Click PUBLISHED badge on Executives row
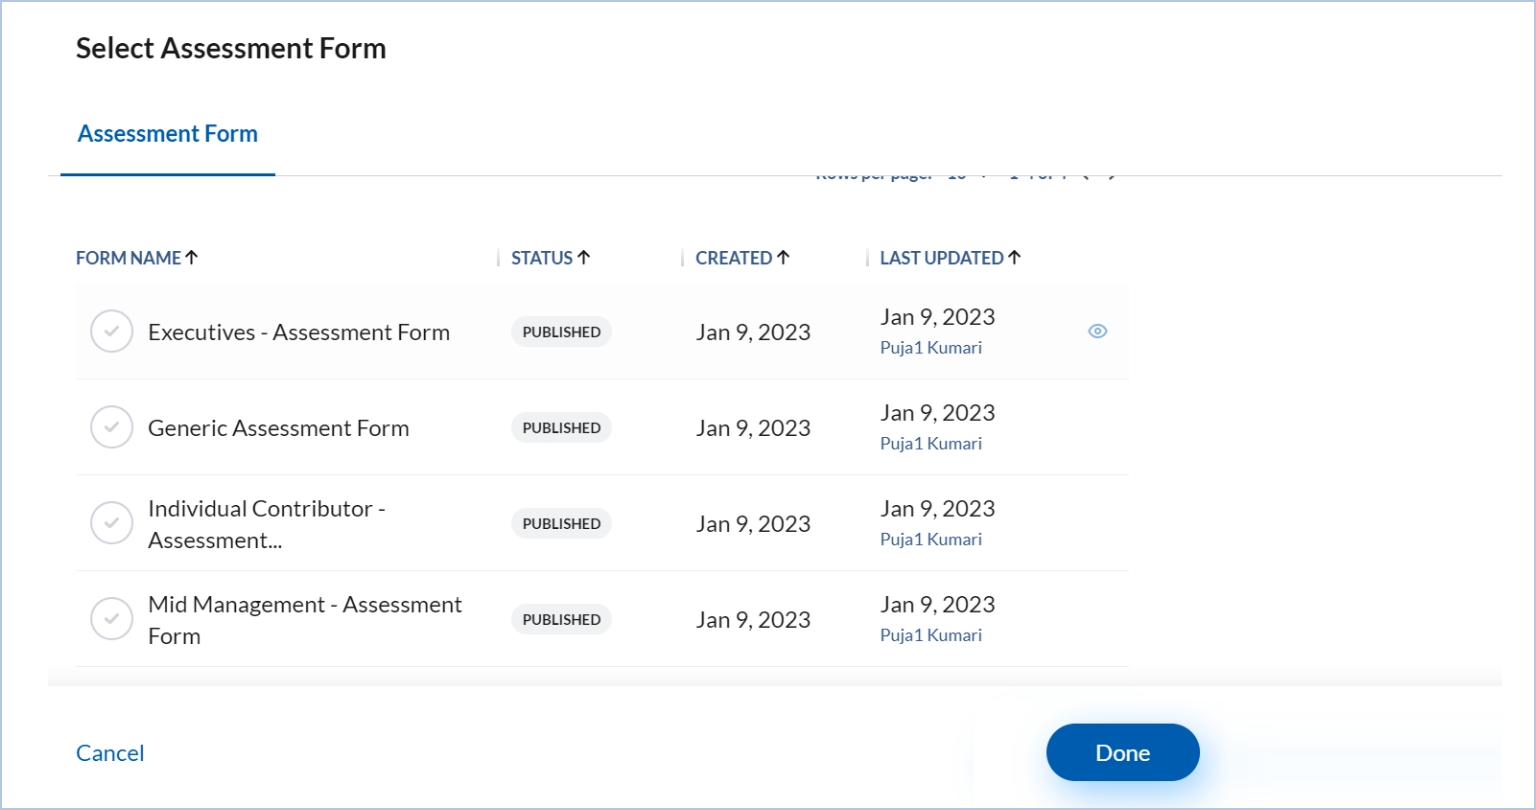 click(x=561, y=332)
